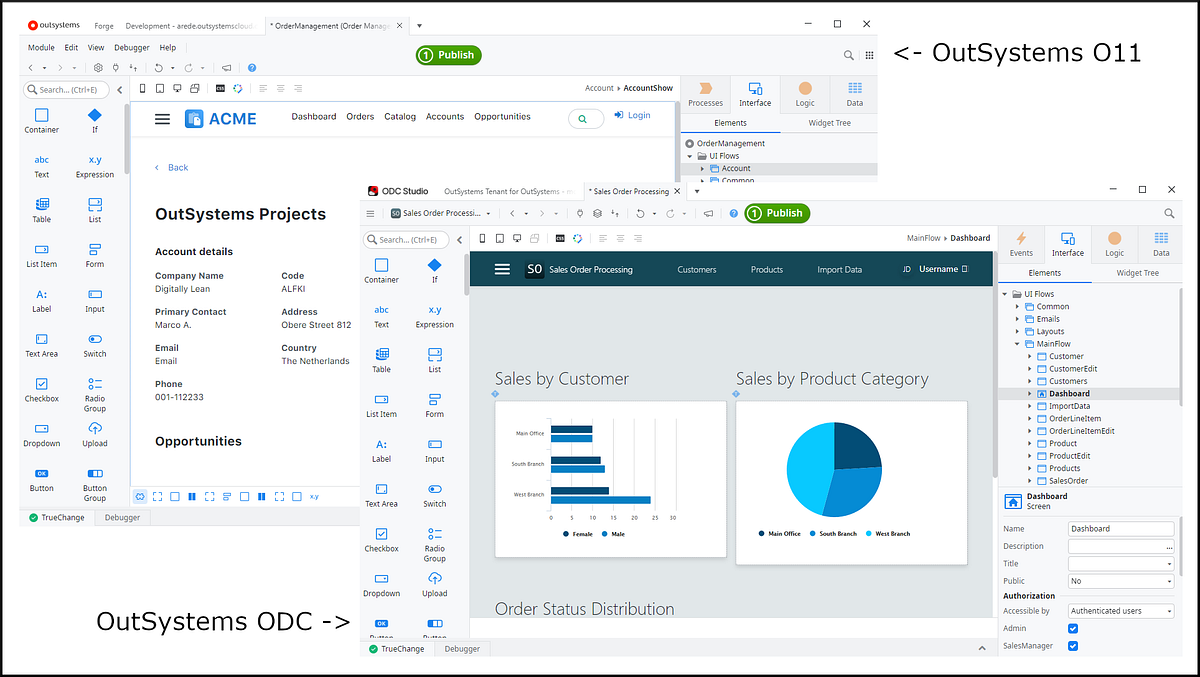The width and height of the screenshot is (1200, 677).
Task: Open the Events panel in ODC Studio
Action: 1021,243
